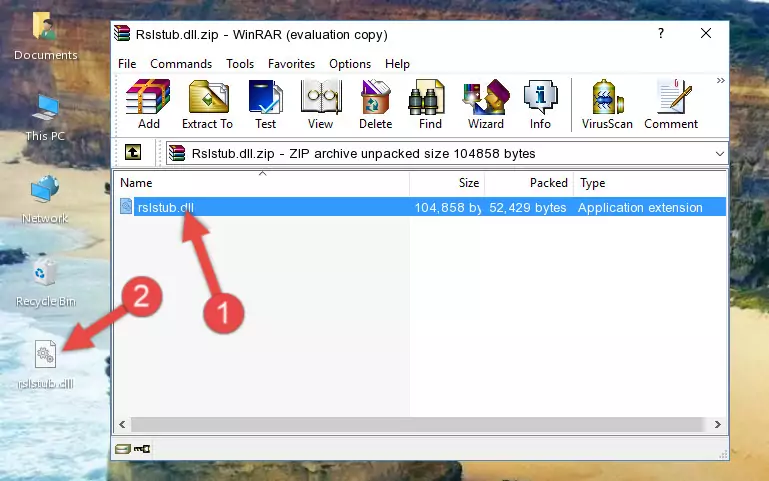769x481 pixels.
Task: Click the drive icon in status bar
Action: coord(123,449)
